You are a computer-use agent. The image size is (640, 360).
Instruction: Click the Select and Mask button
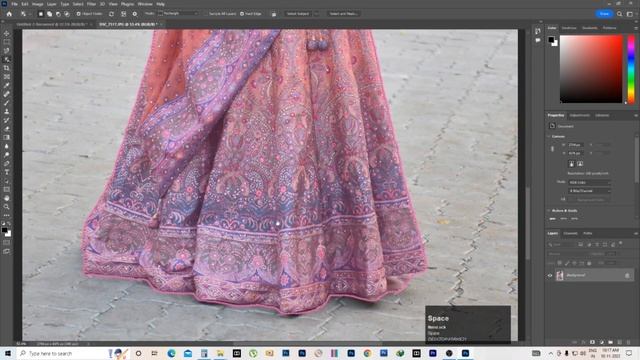(344, 14)
